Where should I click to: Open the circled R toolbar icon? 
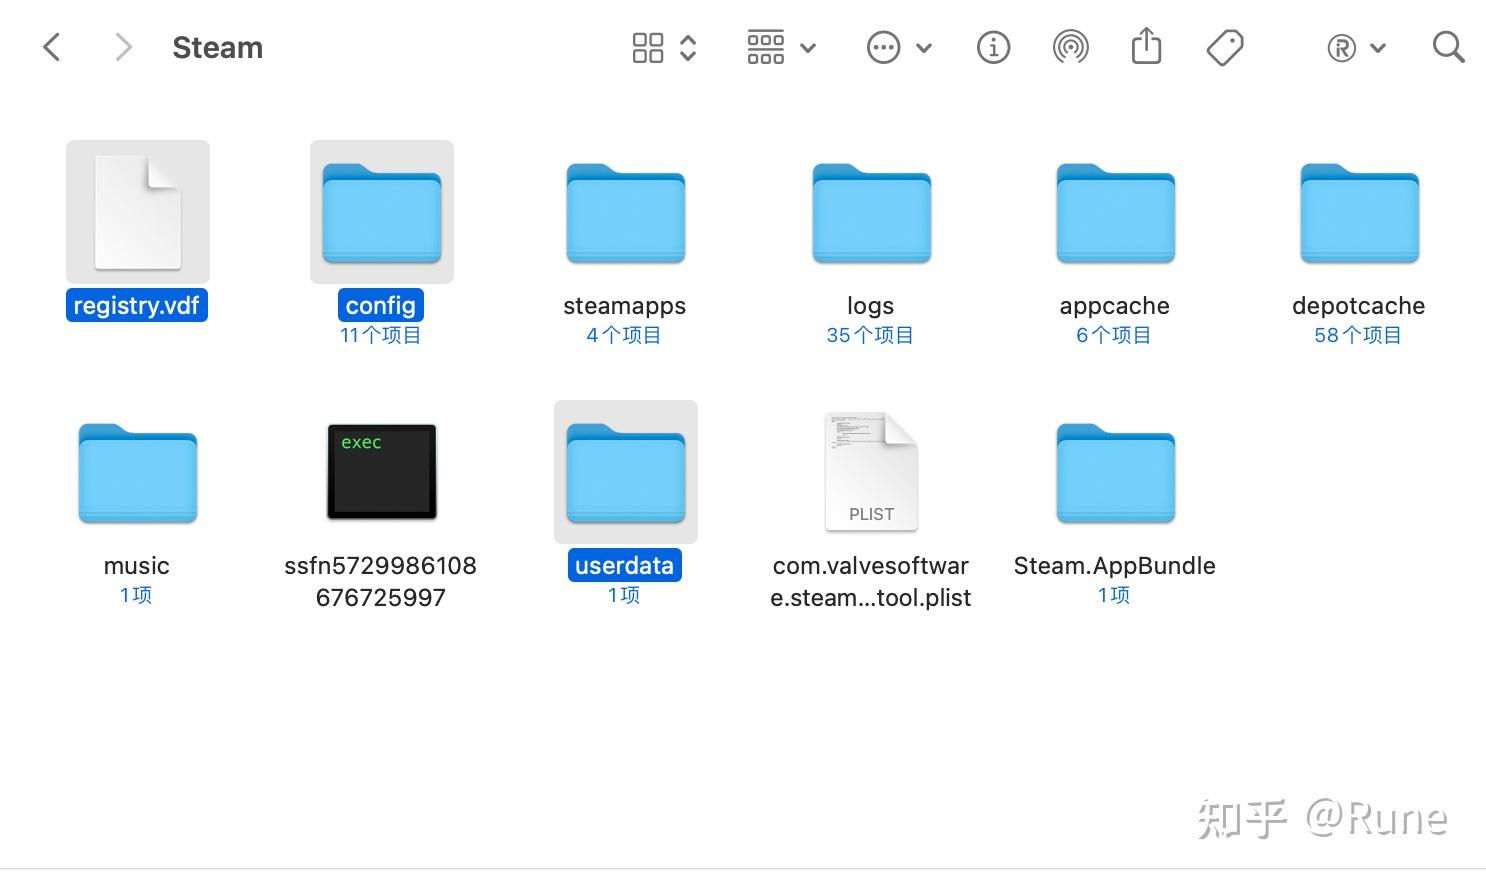1342,48
